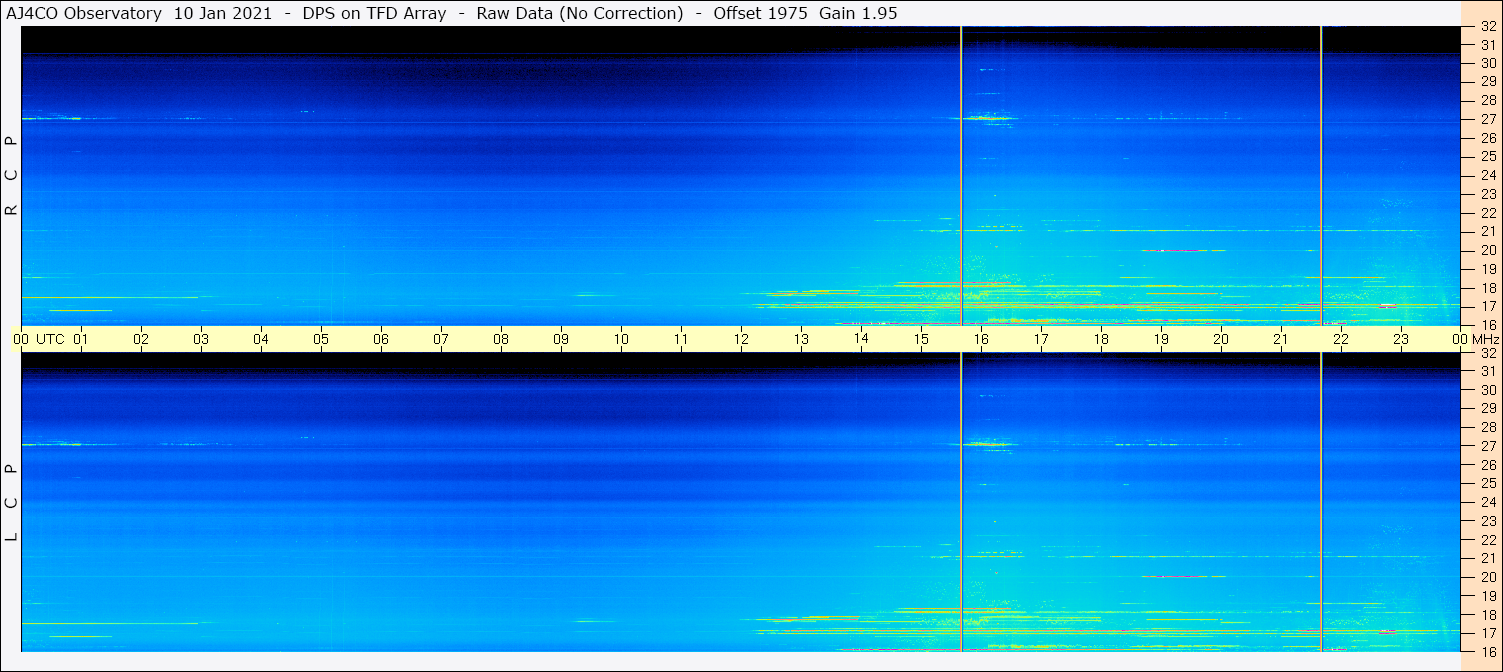Click the 26 MHz label of LCP panel
The height and width of the screenshot is (672, 1503).
(x=1487, y=465)
